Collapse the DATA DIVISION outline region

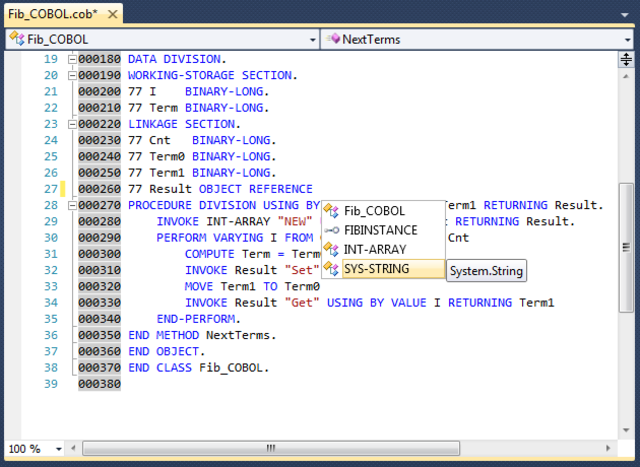tap(72, 59)
